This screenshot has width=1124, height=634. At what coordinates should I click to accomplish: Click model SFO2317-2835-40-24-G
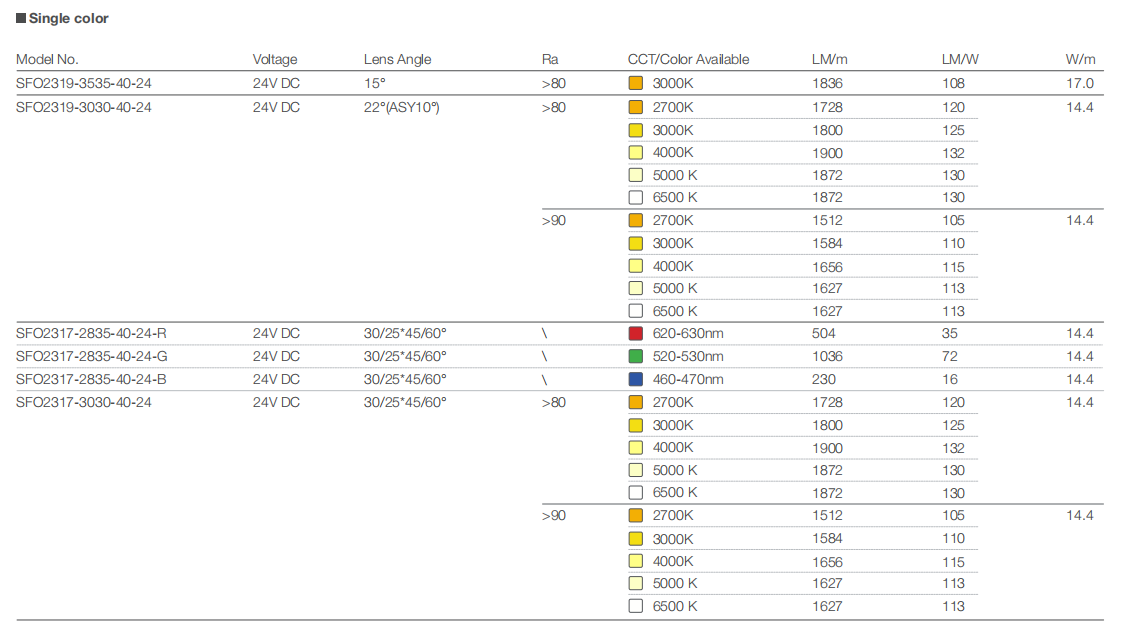pyautogui.click(x=91, y=357)
